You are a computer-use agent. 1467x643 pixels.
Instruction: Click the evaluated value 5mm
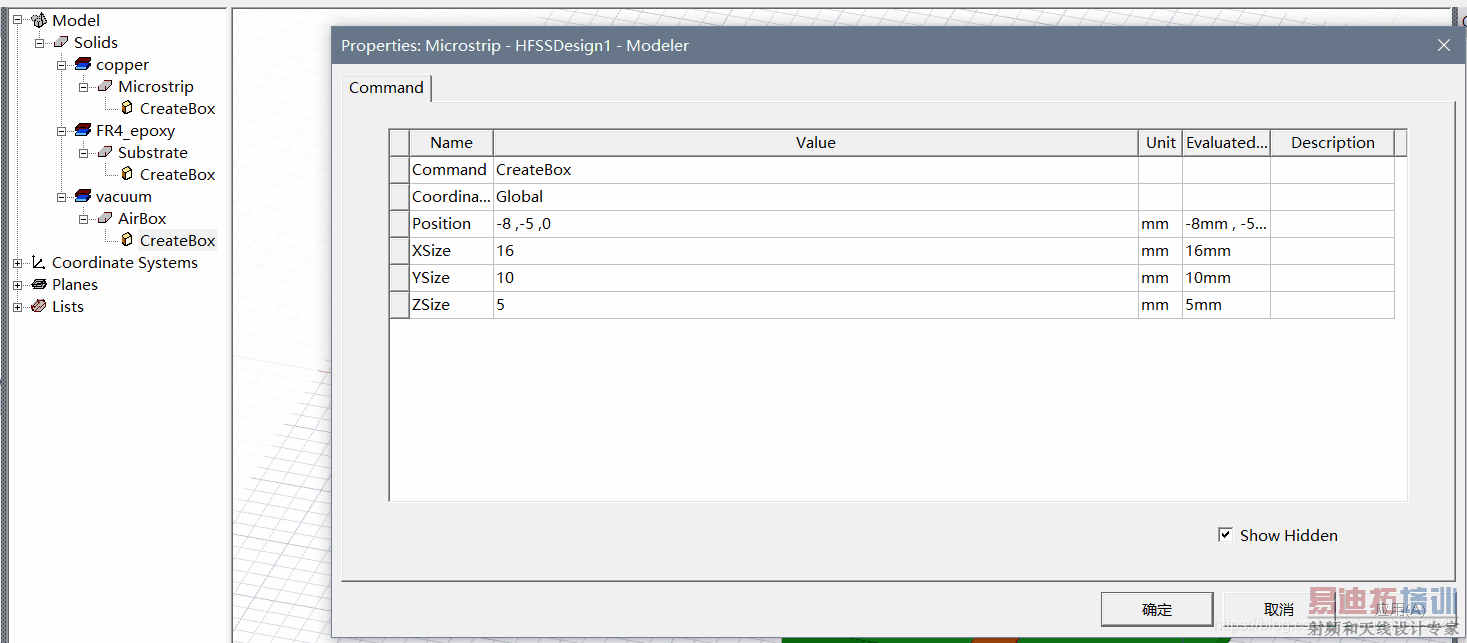coord(1226,305)
